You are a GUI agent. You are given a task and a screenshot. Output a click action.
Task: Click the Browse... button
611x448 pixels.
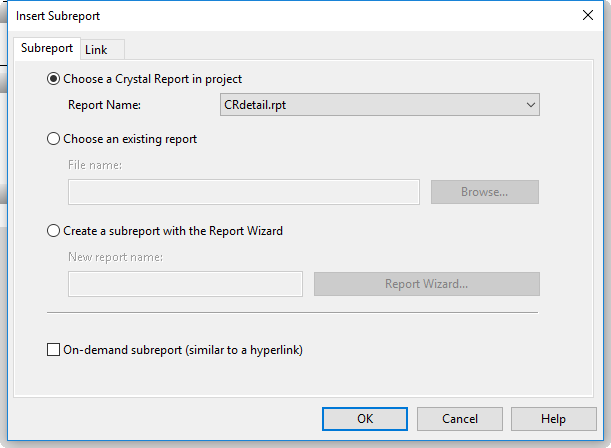click(485, 192)
